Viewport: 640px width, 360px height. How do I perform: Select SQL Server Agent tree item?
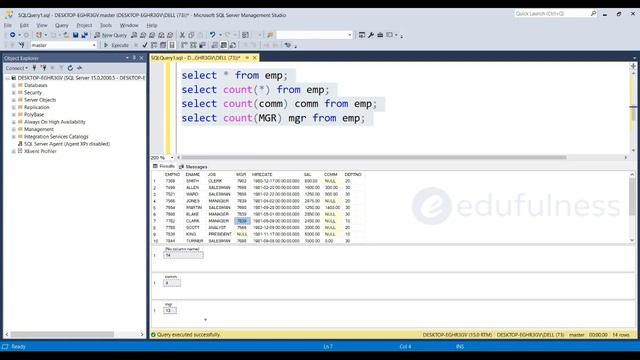(x=64, y=144)
